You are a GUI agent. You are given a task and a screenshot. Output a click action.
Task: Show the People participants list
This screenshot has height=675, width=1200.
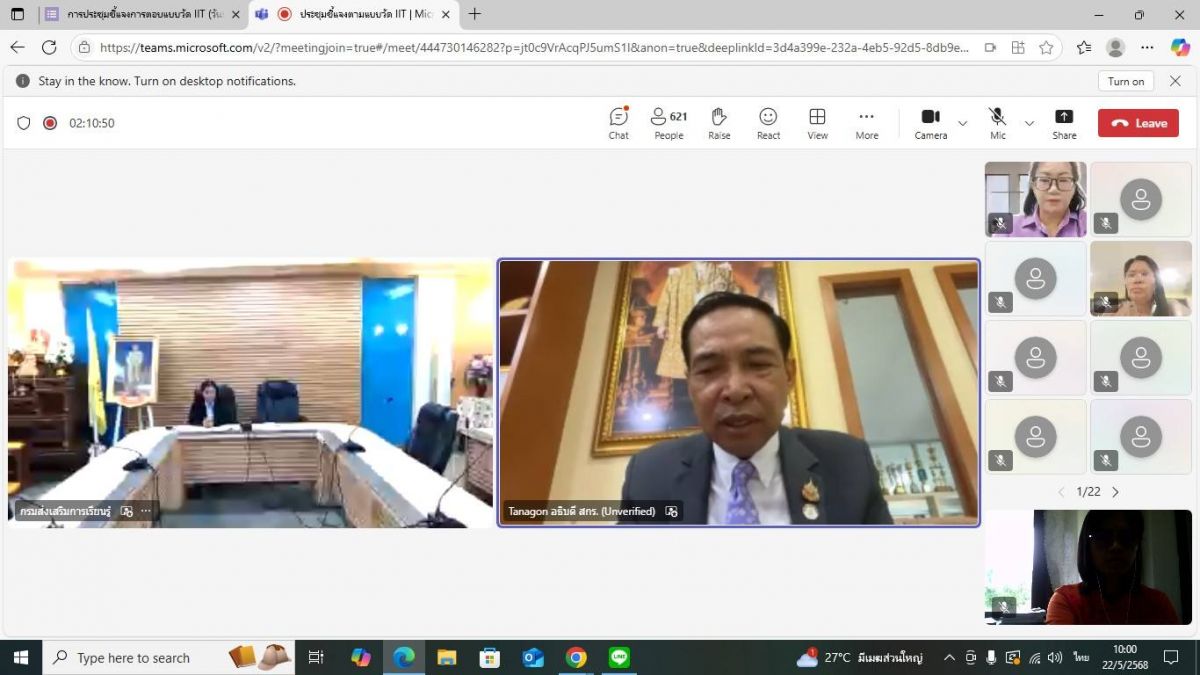click(668, 123)
